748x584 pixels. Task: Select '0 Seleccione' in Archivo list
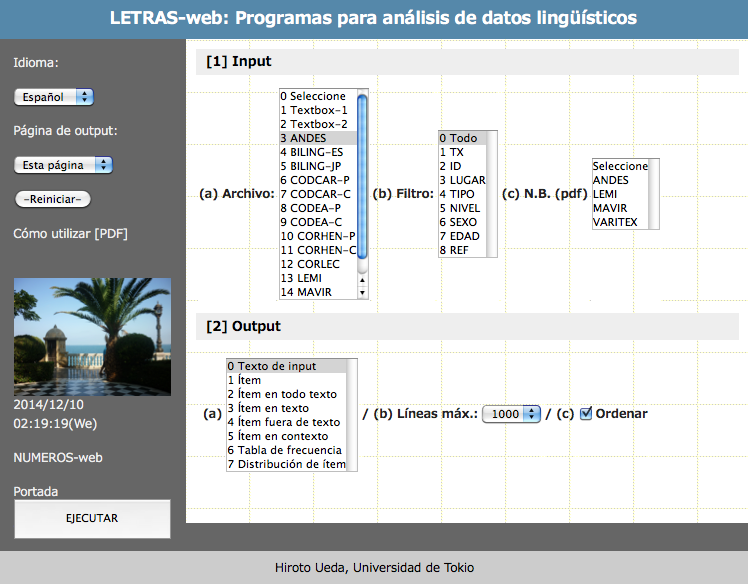coord(318,96)
